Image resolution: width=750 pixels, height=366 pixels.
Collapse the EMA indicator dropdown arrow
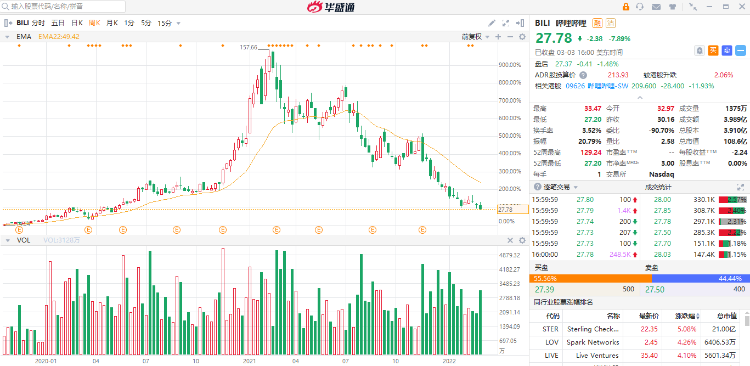coord(8,37)
